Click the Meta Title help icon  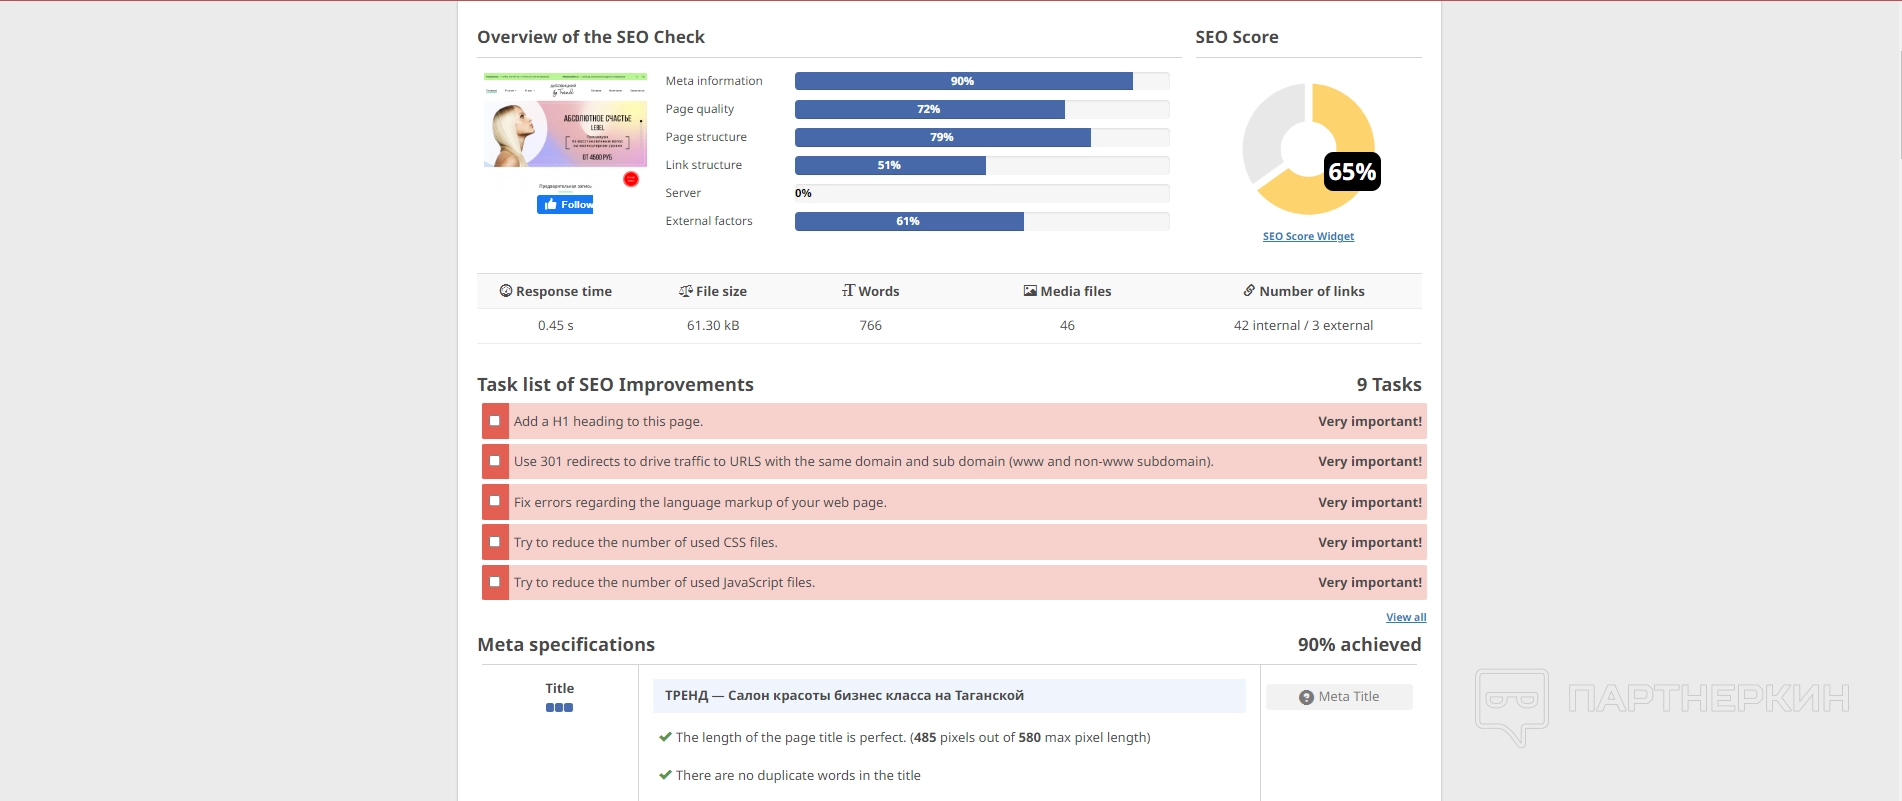[1306, 697]
